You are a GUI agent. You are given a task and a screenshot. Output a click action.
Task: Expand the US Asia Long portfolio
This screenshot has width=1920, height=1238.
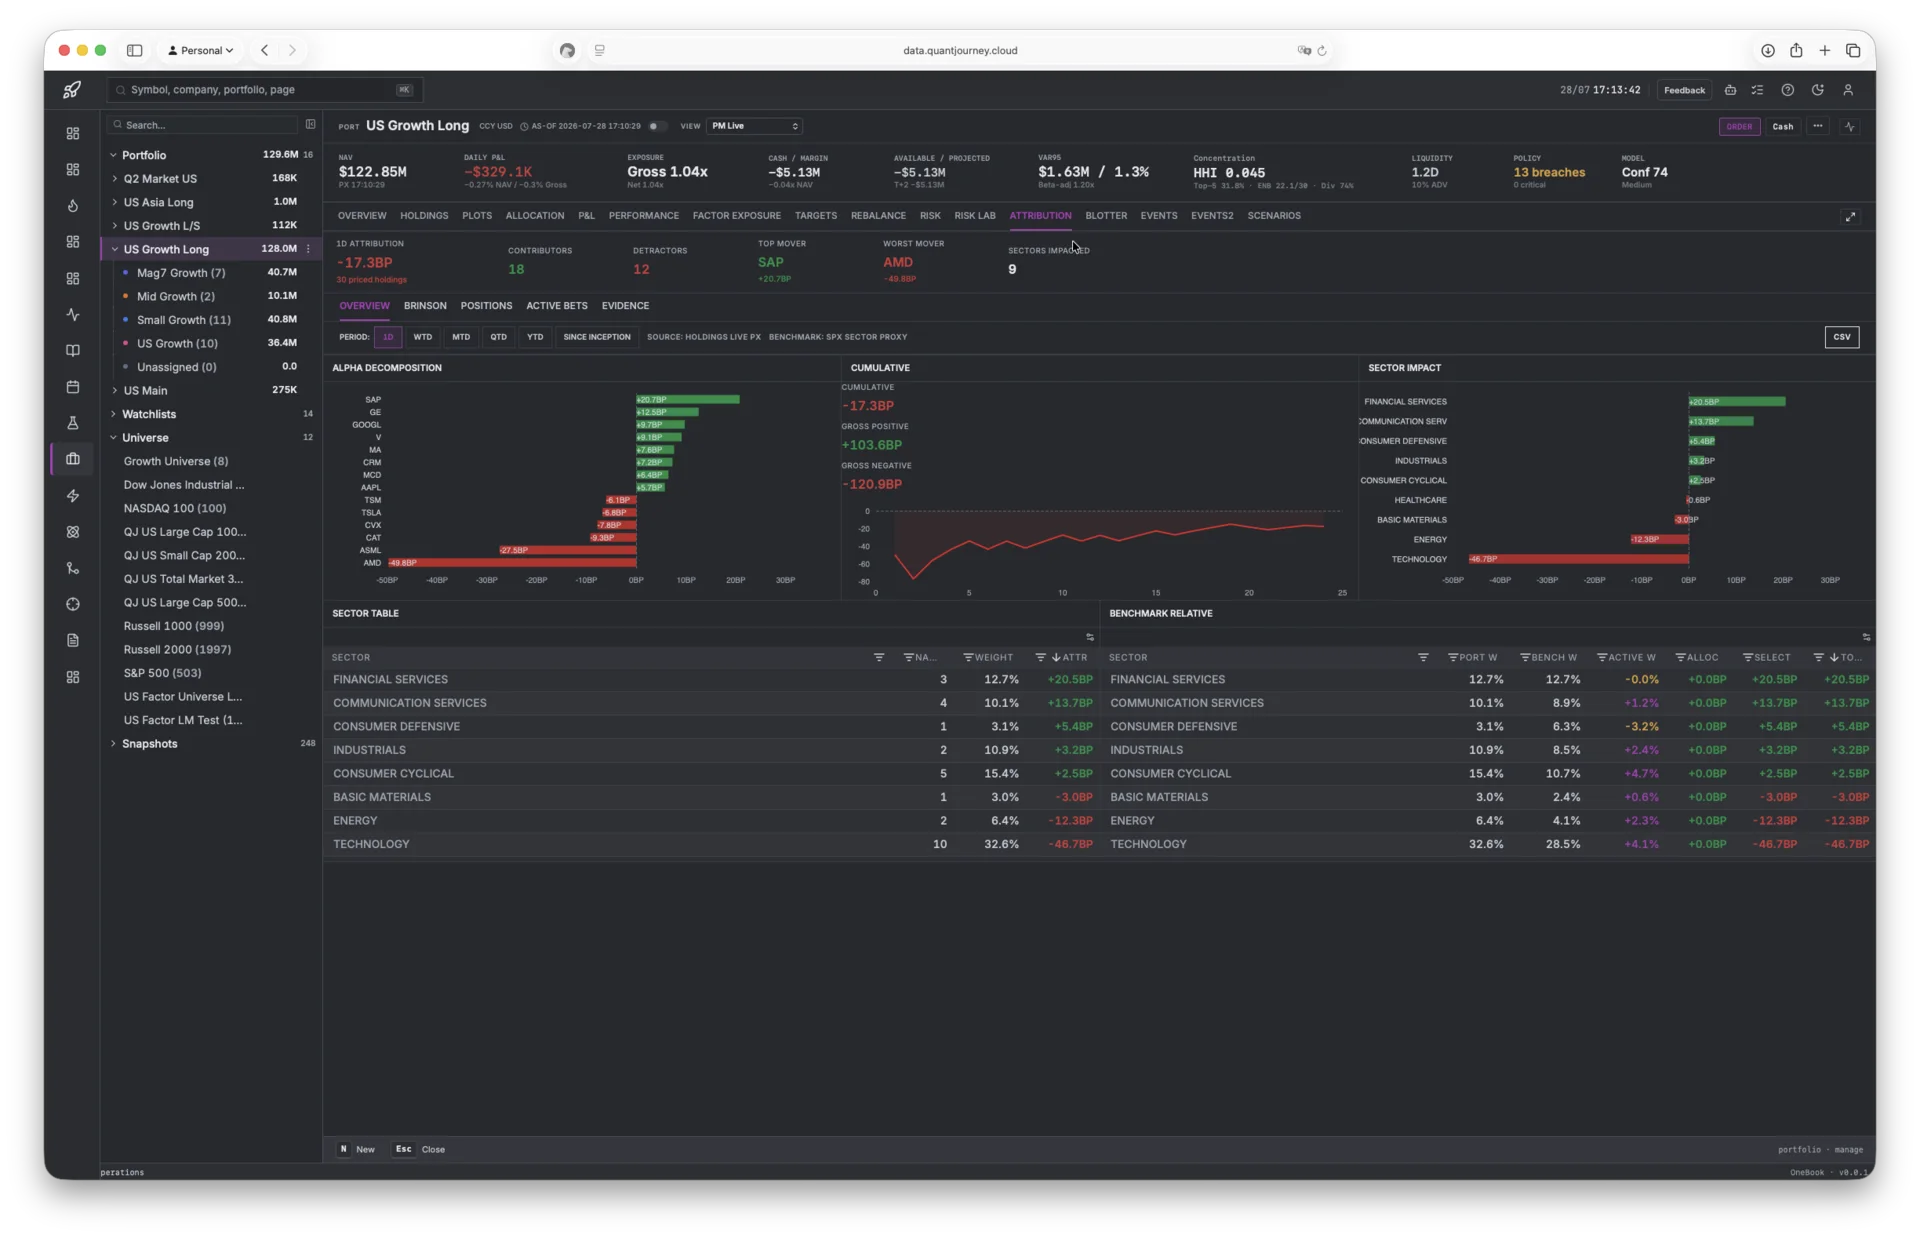(115, 202)
